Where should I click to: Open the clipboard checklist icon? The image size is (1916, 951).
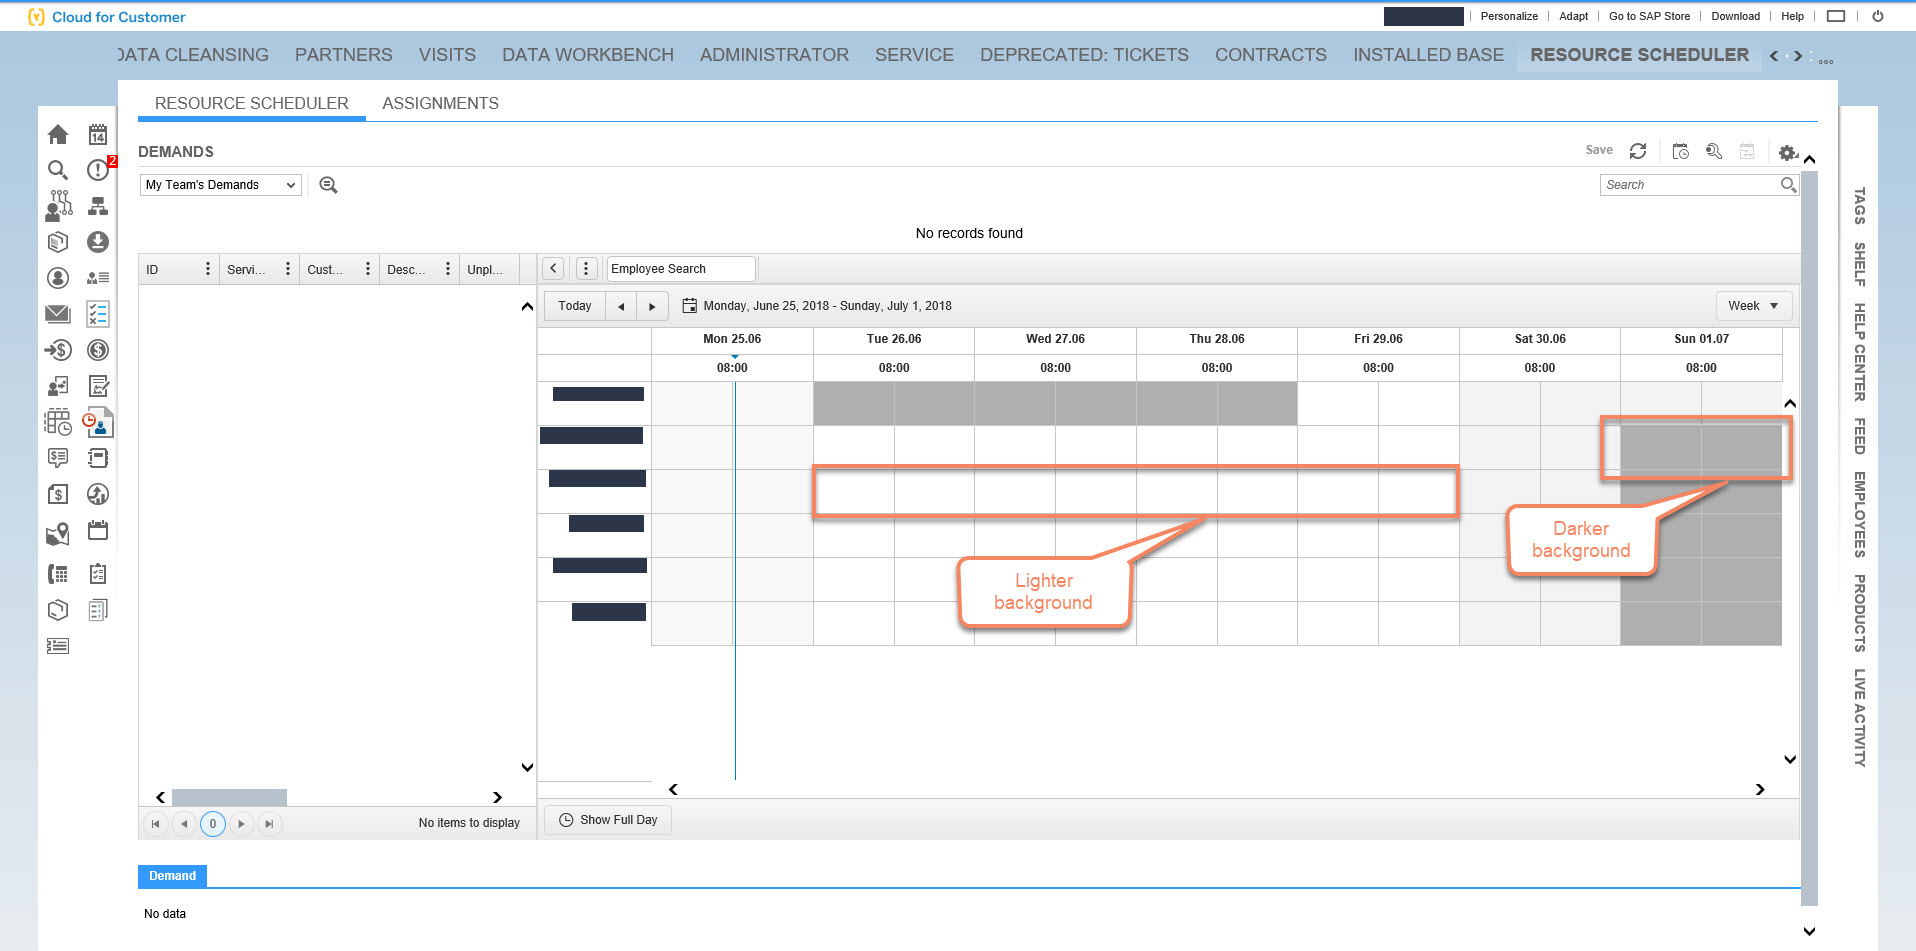98,574
